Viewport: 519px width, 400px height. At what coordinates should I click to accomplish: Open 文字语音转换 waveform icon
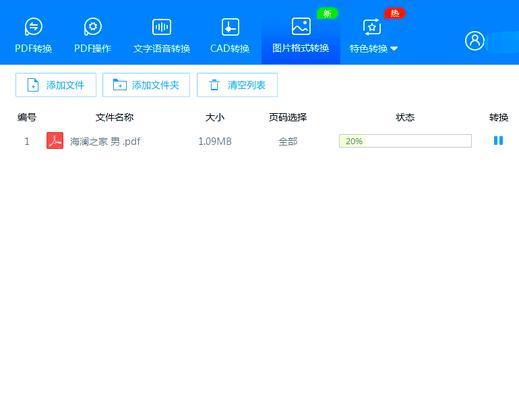click(x=162, y=27)
